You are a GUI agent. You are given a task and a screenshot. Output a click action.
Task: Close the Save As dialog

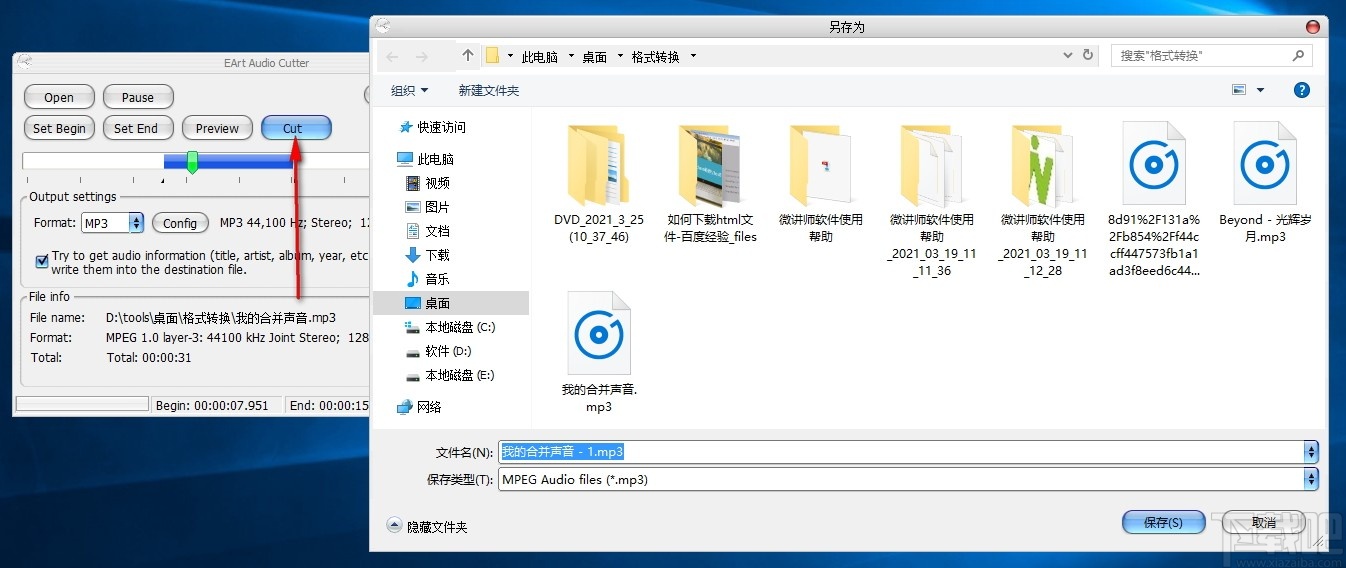point(1313,27)
